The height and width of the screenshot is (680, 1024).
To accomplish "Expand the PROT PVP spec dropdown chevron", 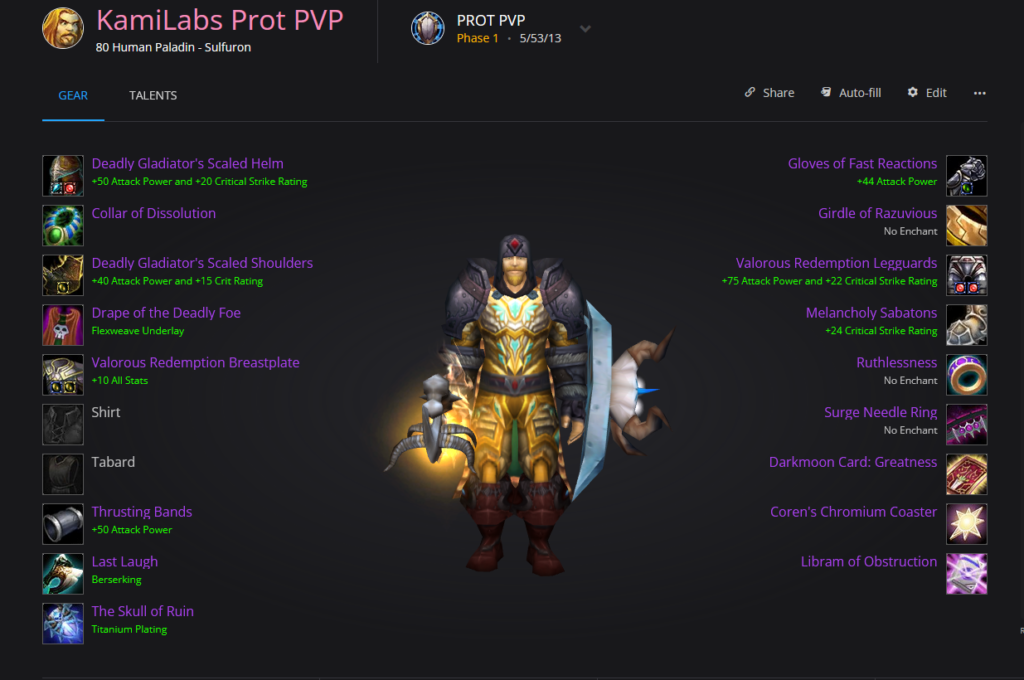I will 585,29.
